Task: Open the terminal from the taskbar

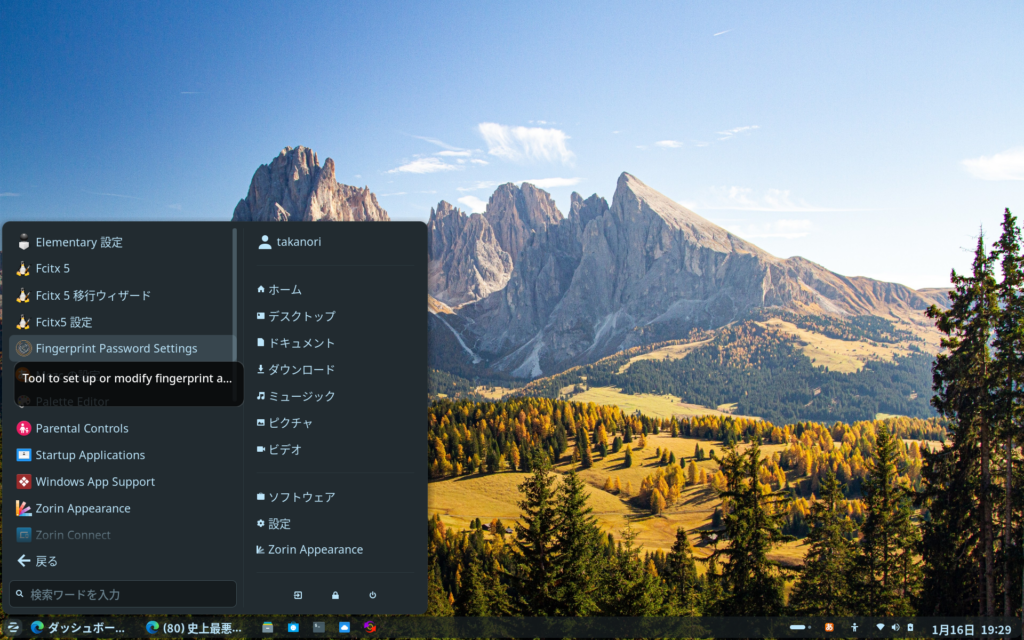Action: tap(319, 627)
